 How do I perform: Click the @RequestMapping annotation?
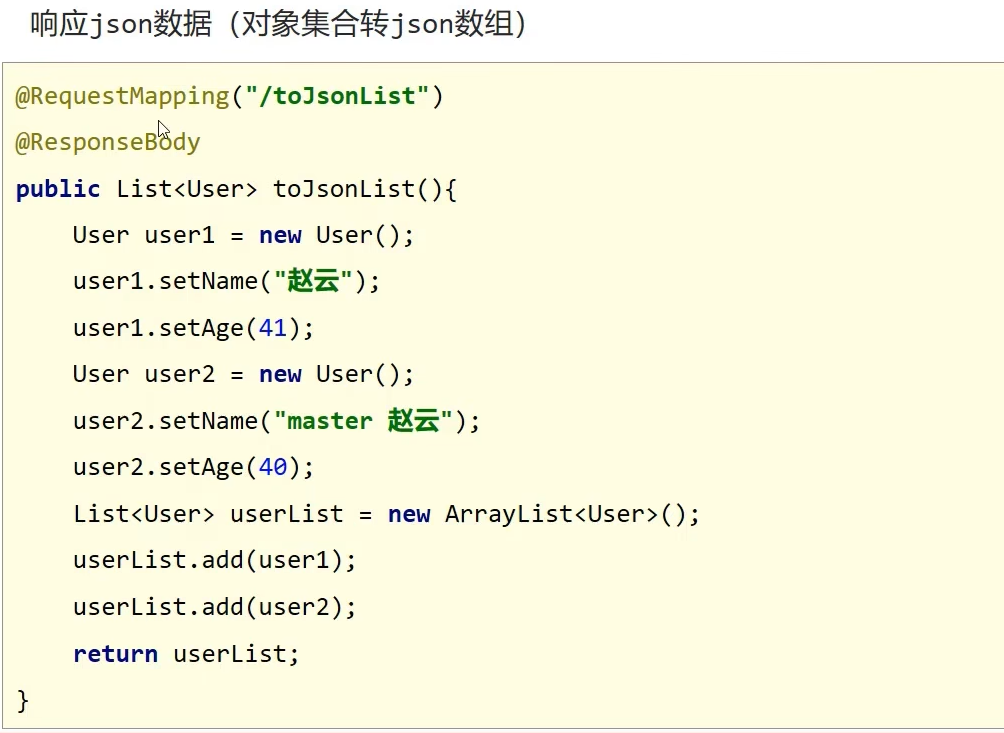(122, 96)
